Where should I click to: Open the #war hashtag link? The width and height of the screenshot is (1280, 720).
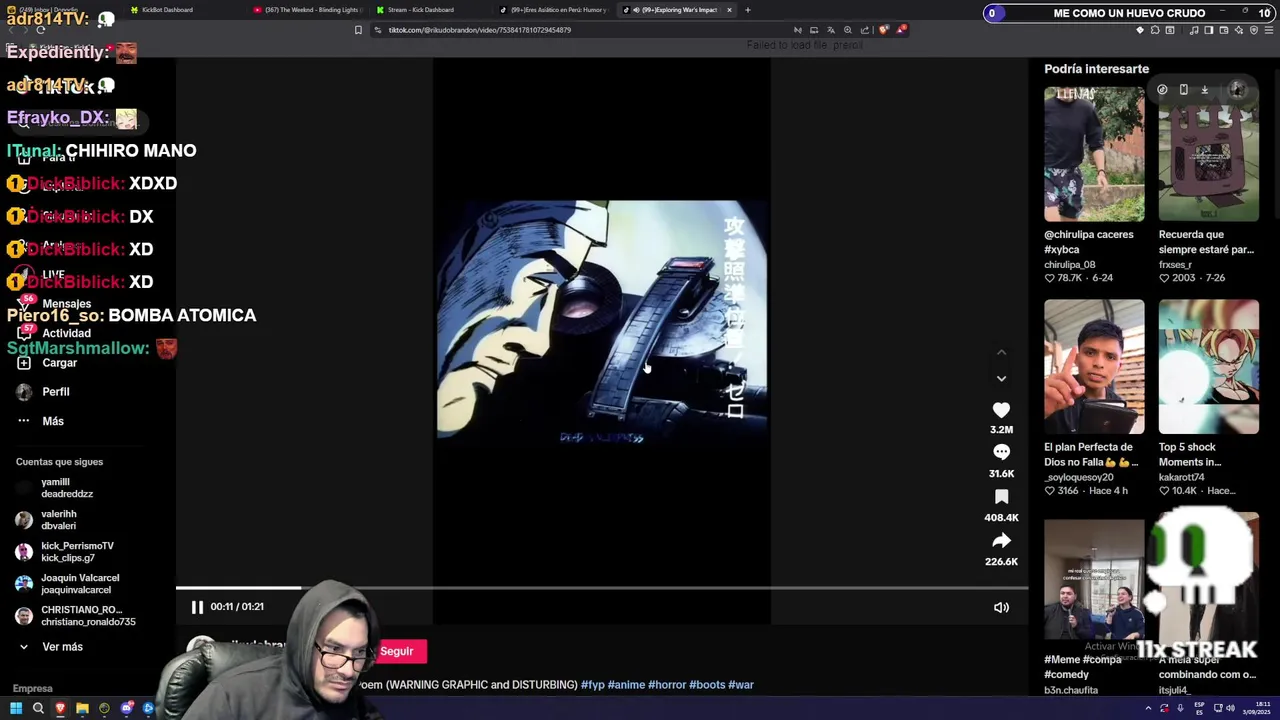741,685
